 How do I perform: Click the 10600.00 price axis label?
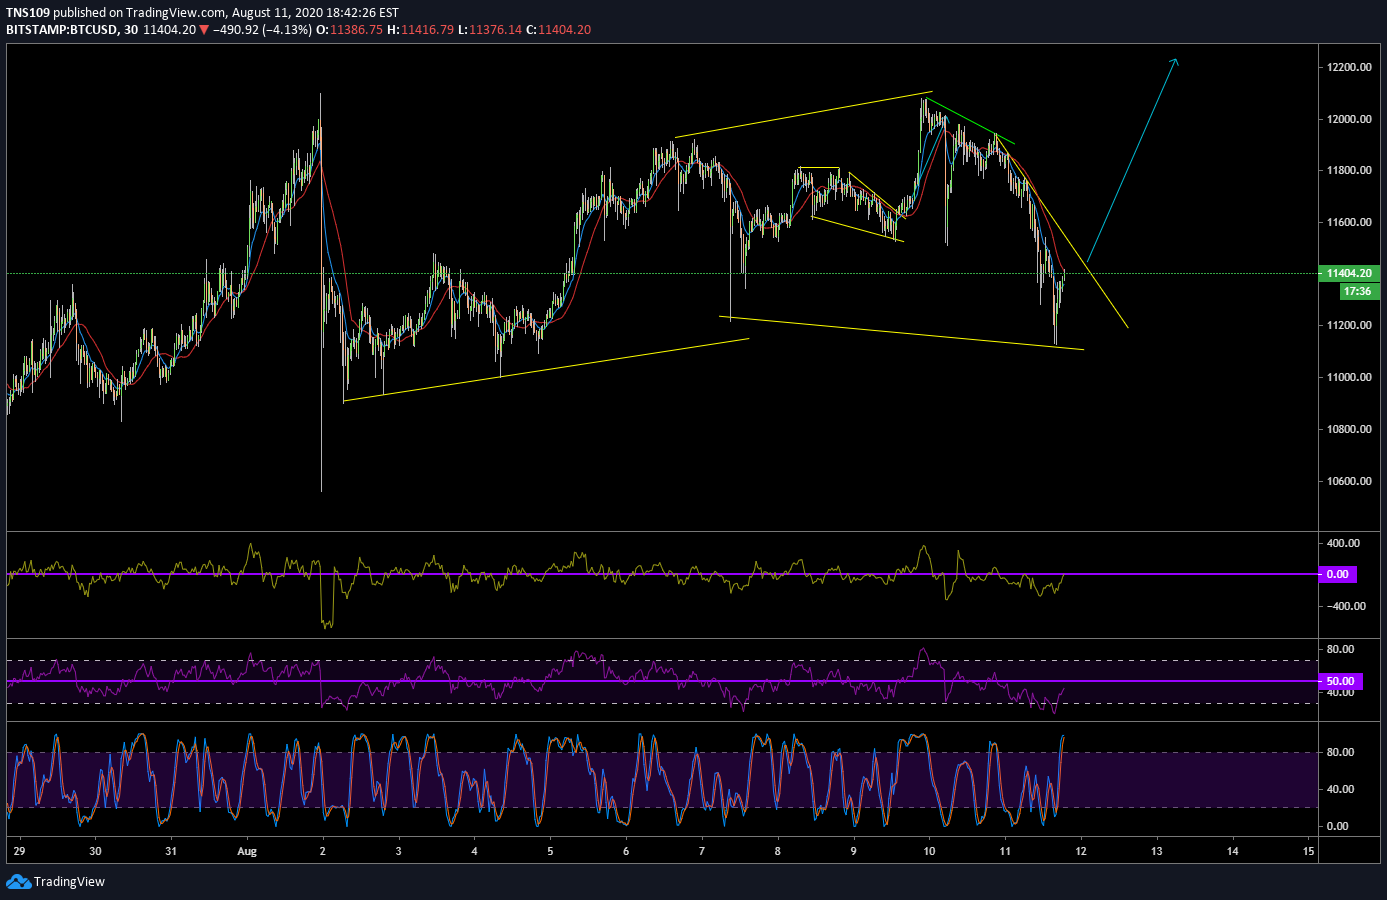click(x=1349, y=481)
